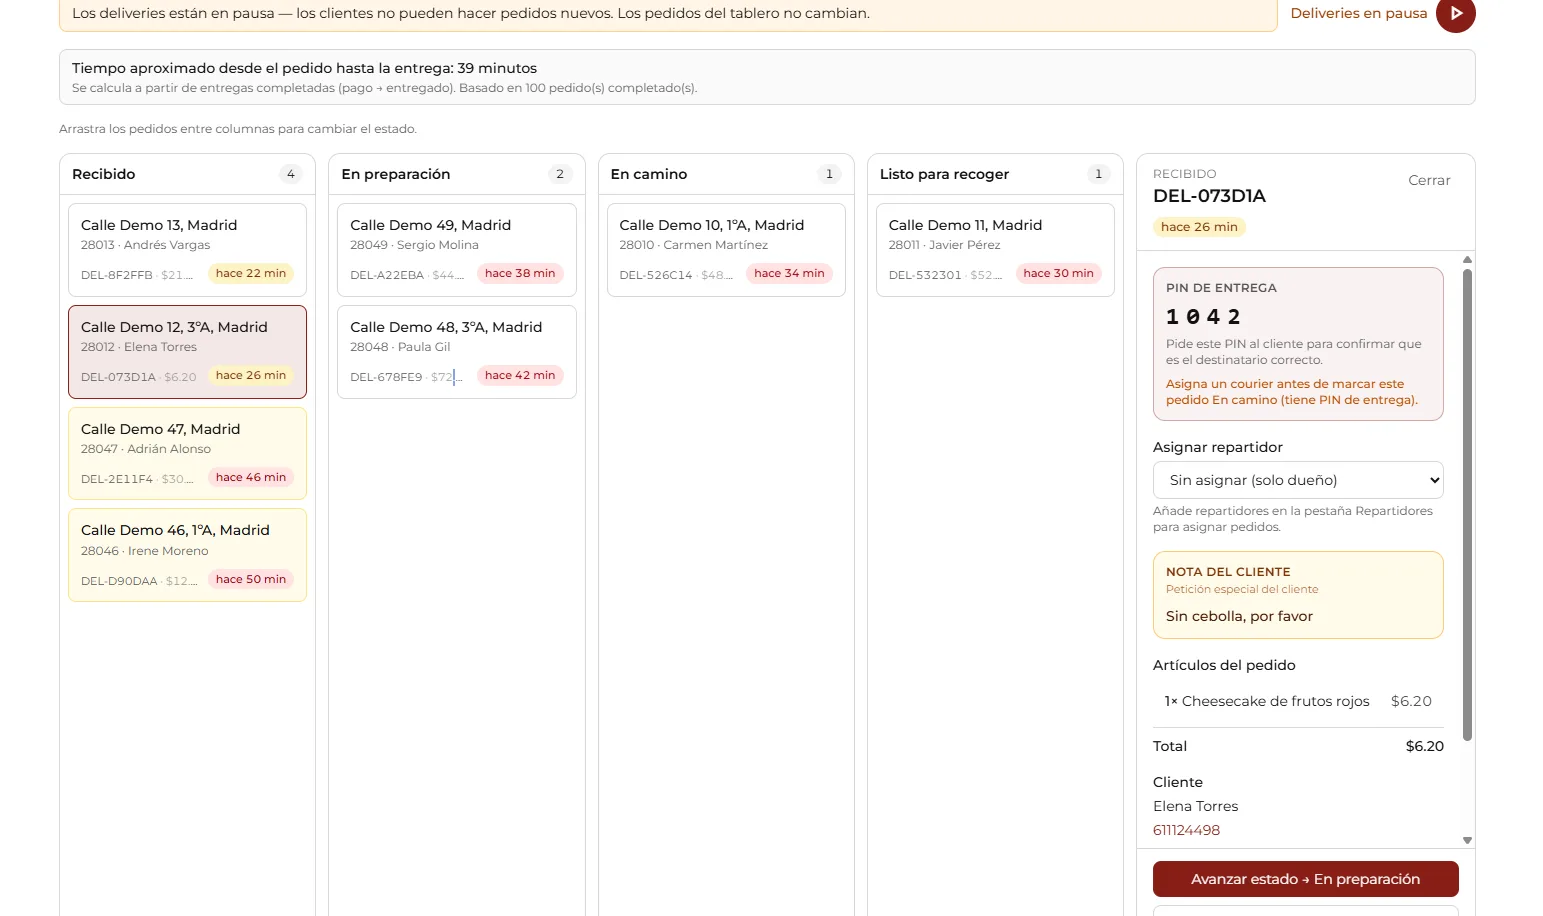Click delivery PIN 1042

click(1203, 317)
